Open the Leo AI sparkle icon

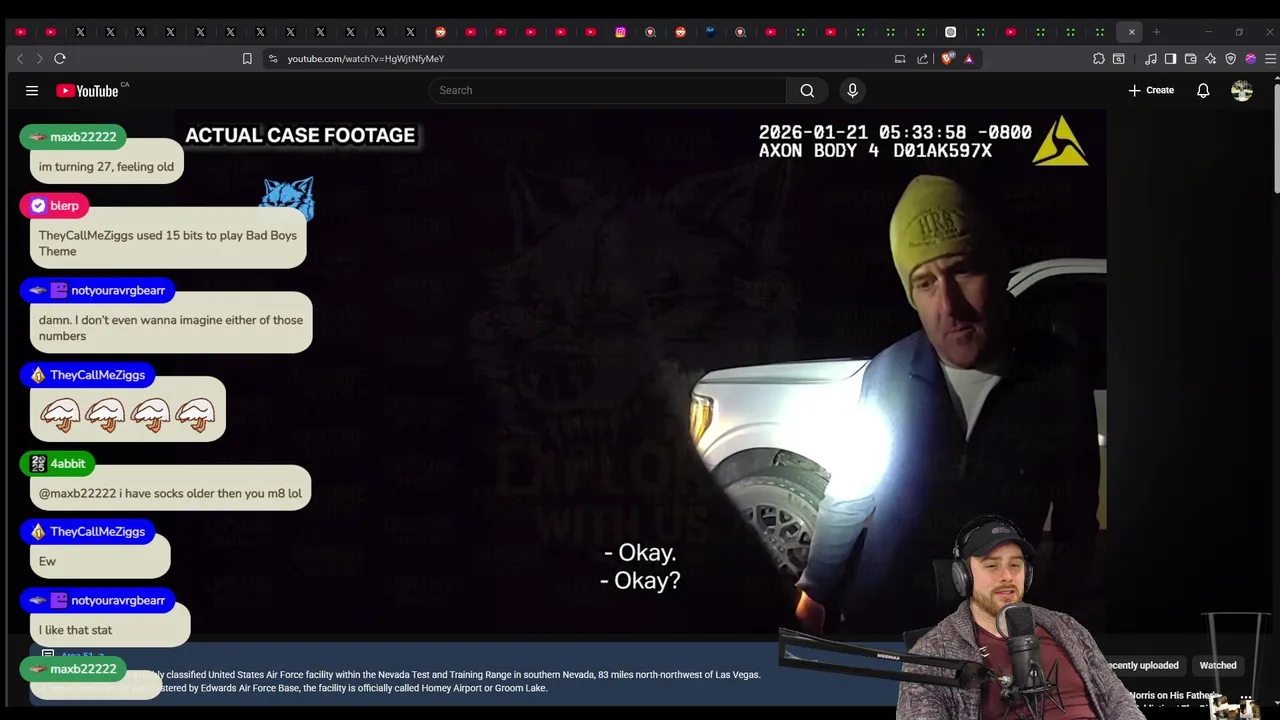[1210, 59]
